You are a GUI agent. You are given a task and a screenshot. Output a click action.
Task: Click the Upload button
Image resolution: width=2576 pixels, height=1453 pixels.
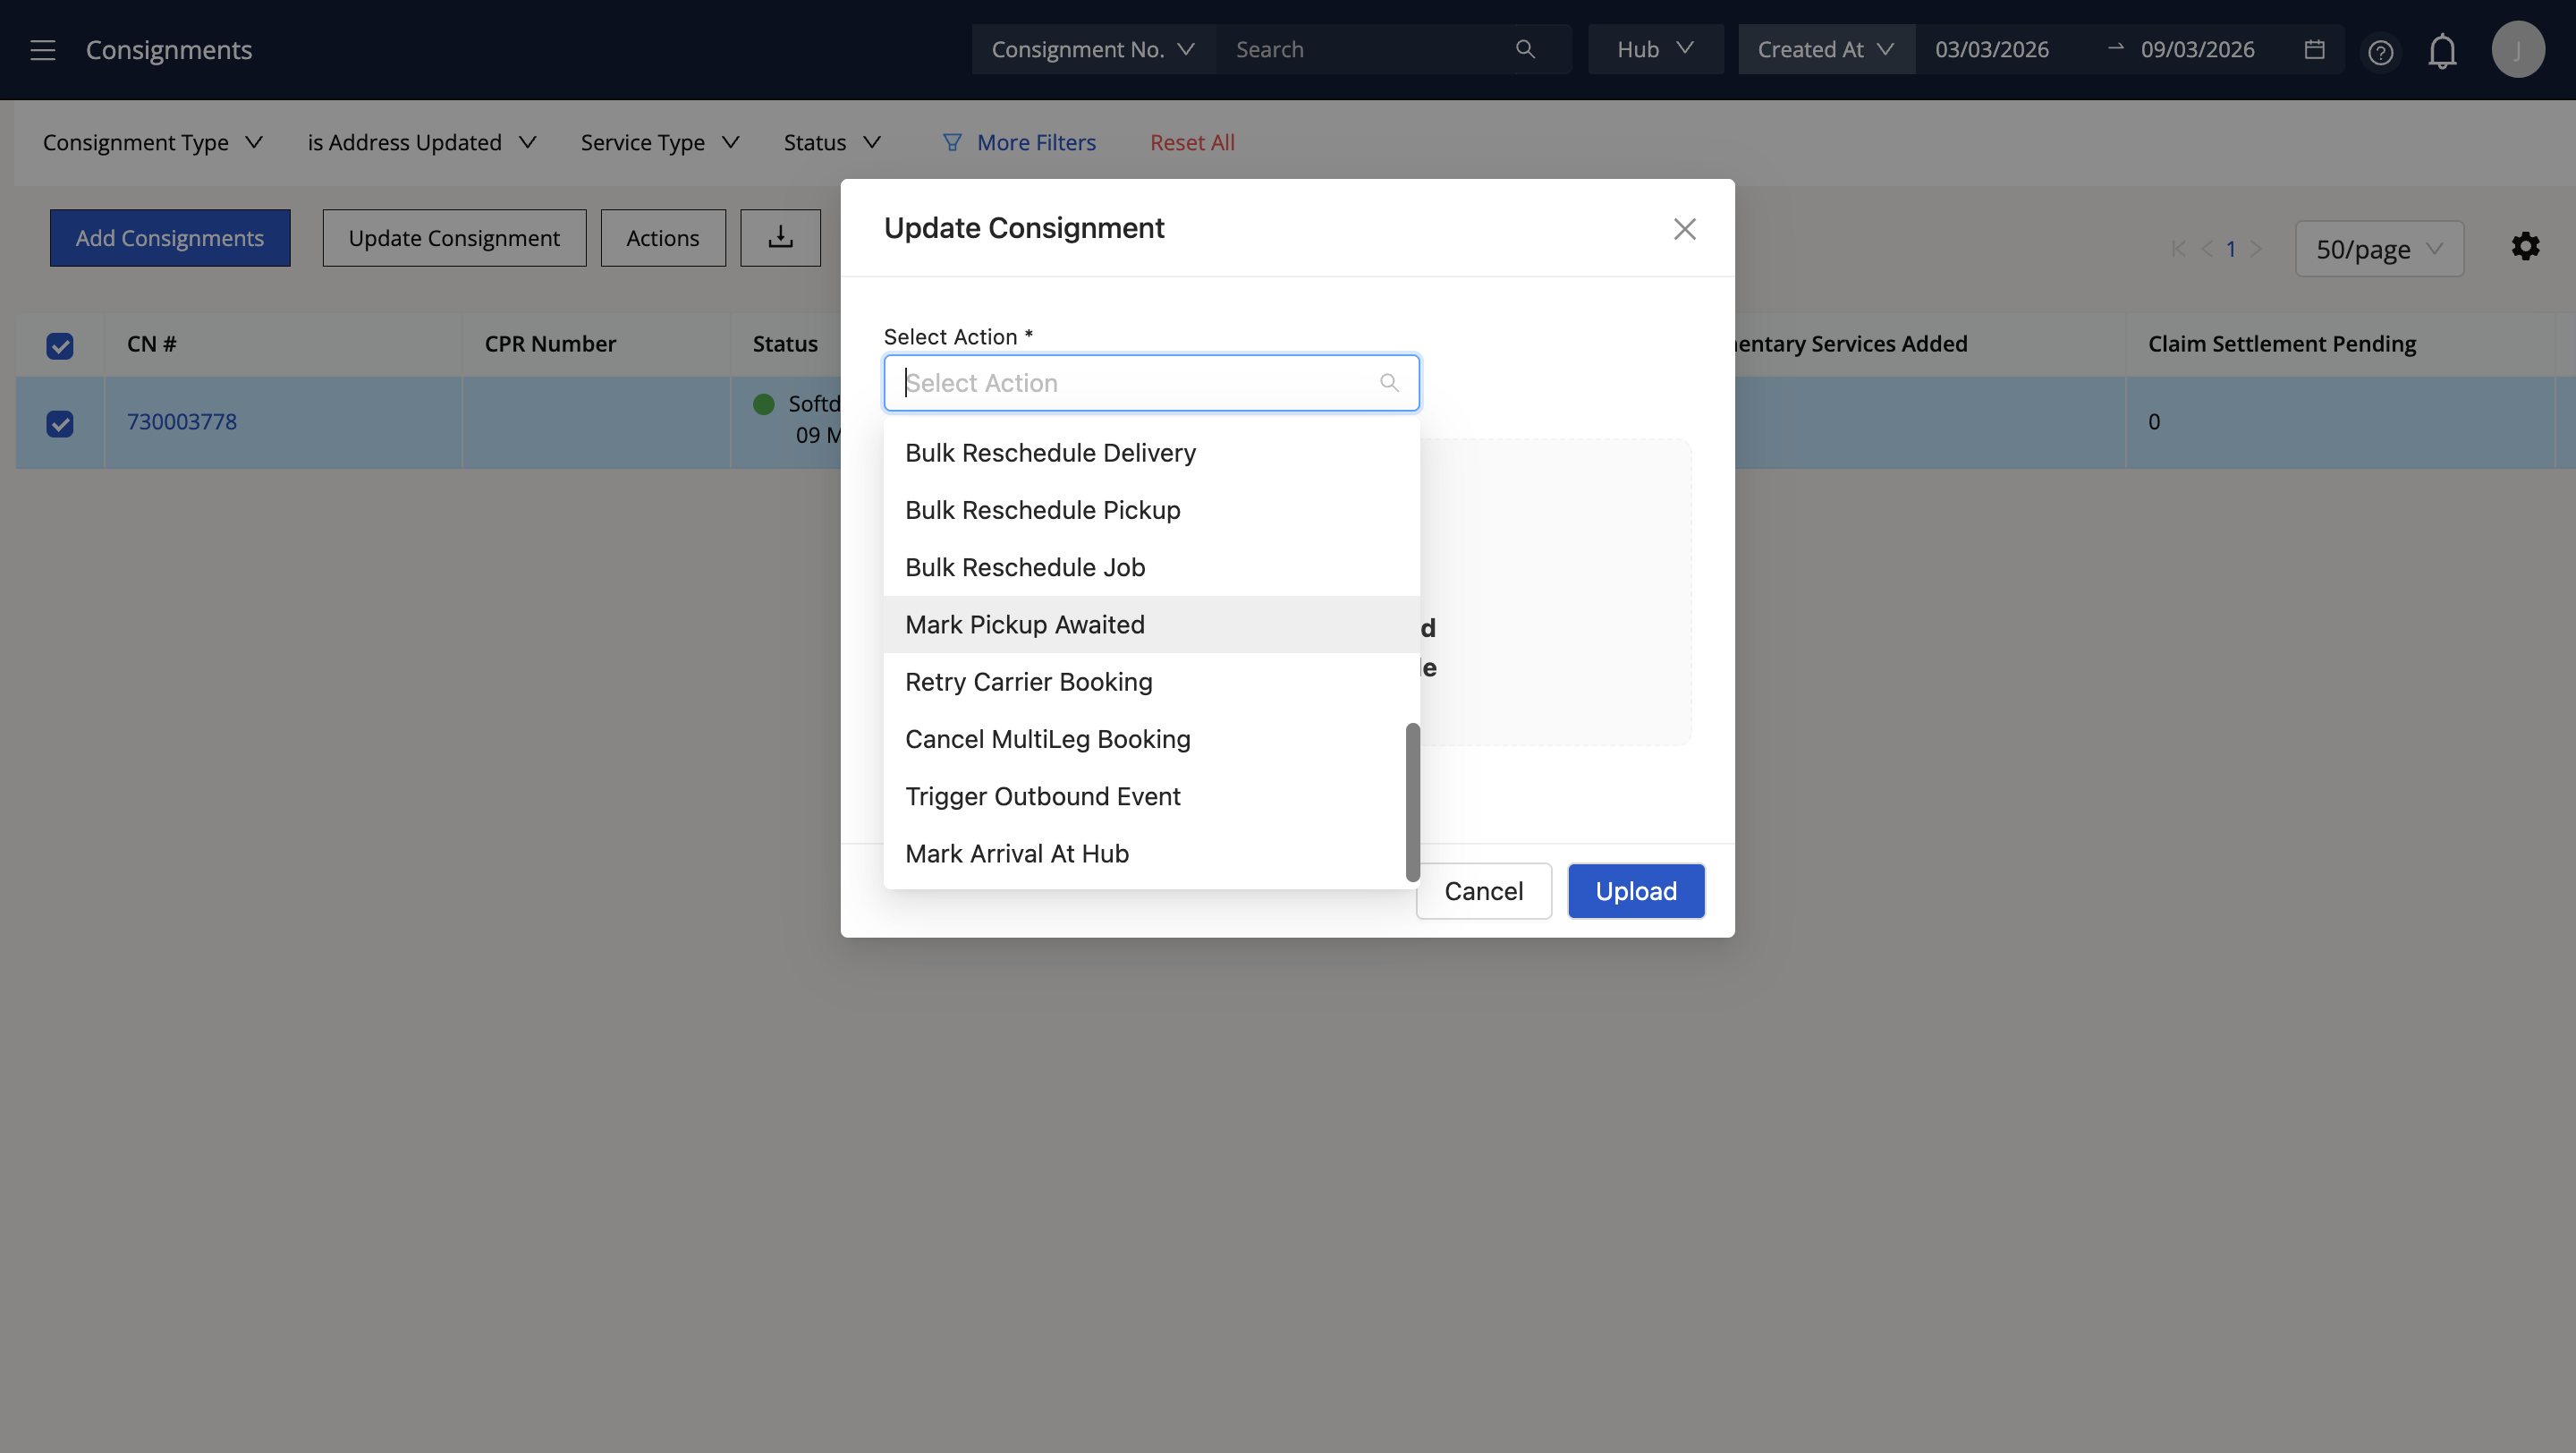tap(1635, 891)
